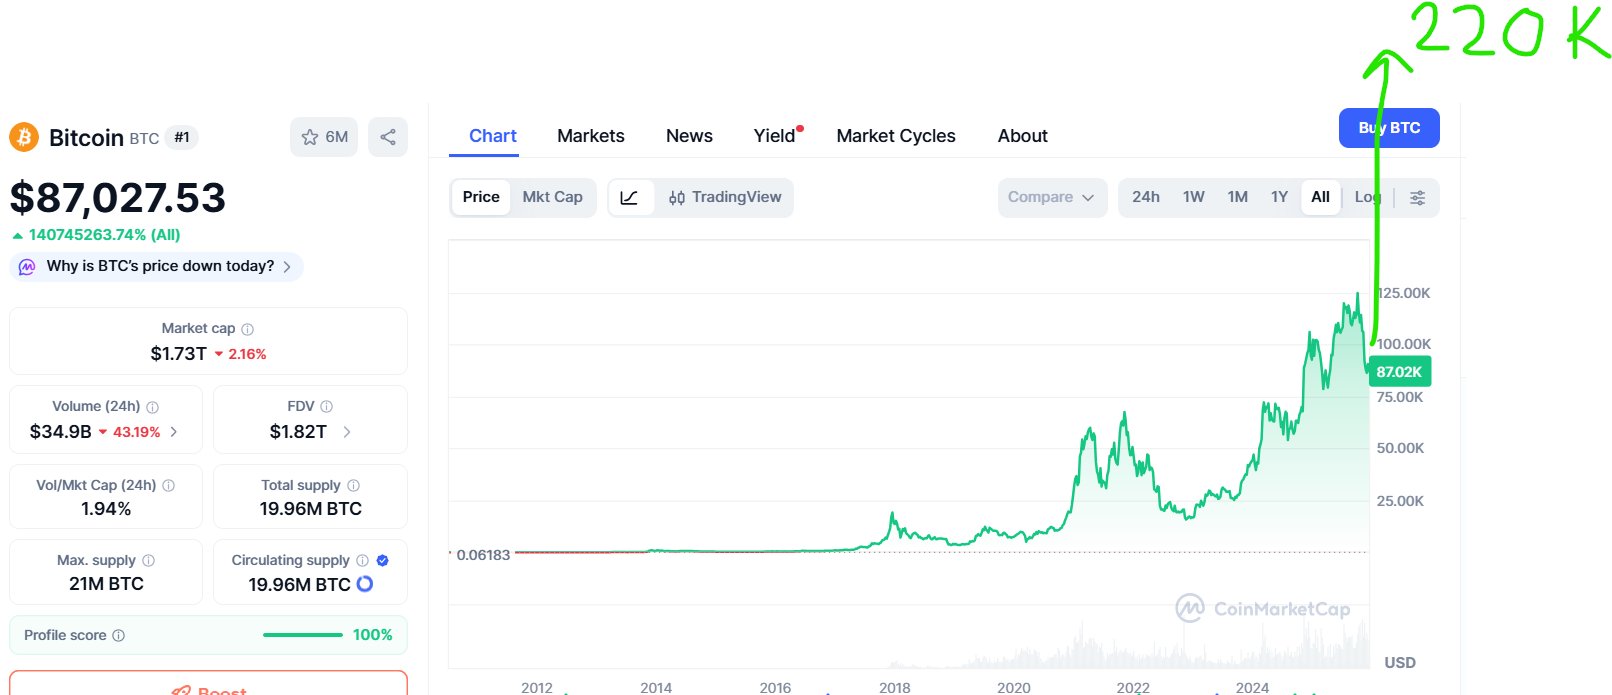Click Market cap info icon
1612x695 pixels.
(x=247, y=329)
